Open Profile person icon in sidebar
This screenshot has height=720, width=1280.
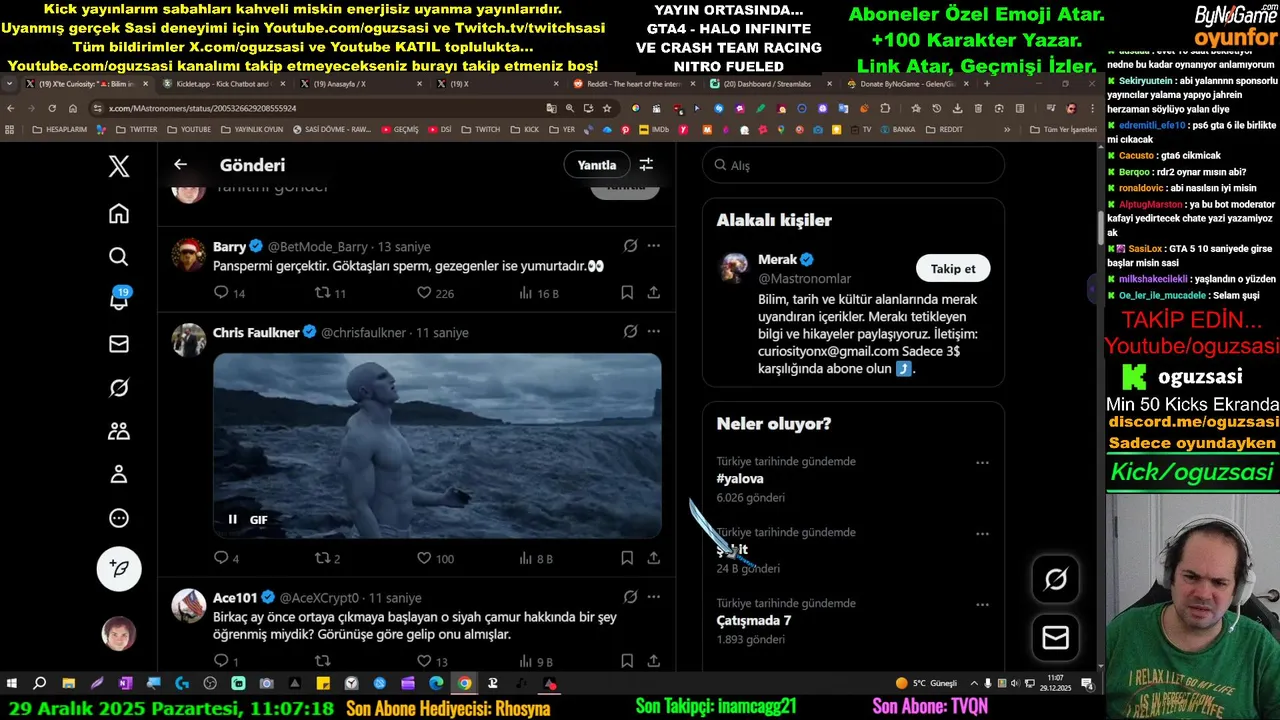(x=119, y=474)
